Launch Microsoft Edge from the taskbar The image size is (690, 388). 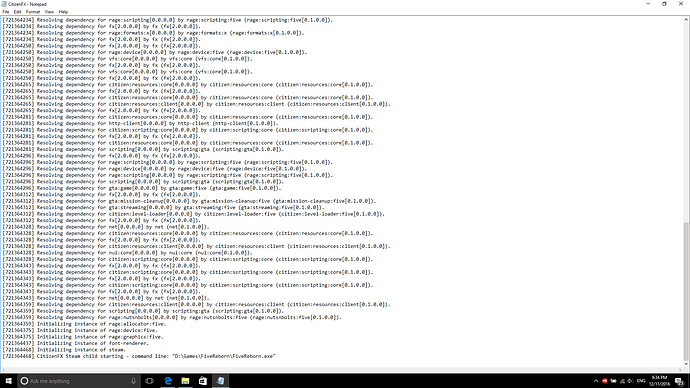tap(168, 381)
